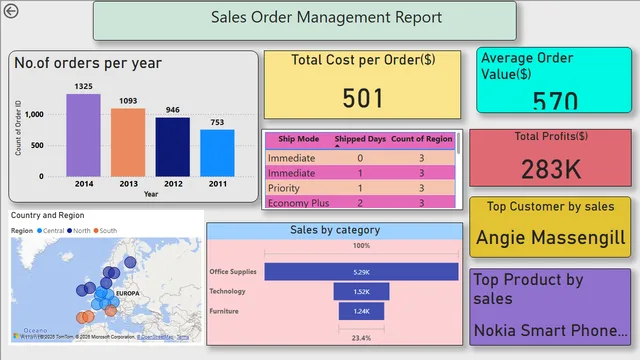Click the back arrow icon
The image size is (640, 360).
11,11
